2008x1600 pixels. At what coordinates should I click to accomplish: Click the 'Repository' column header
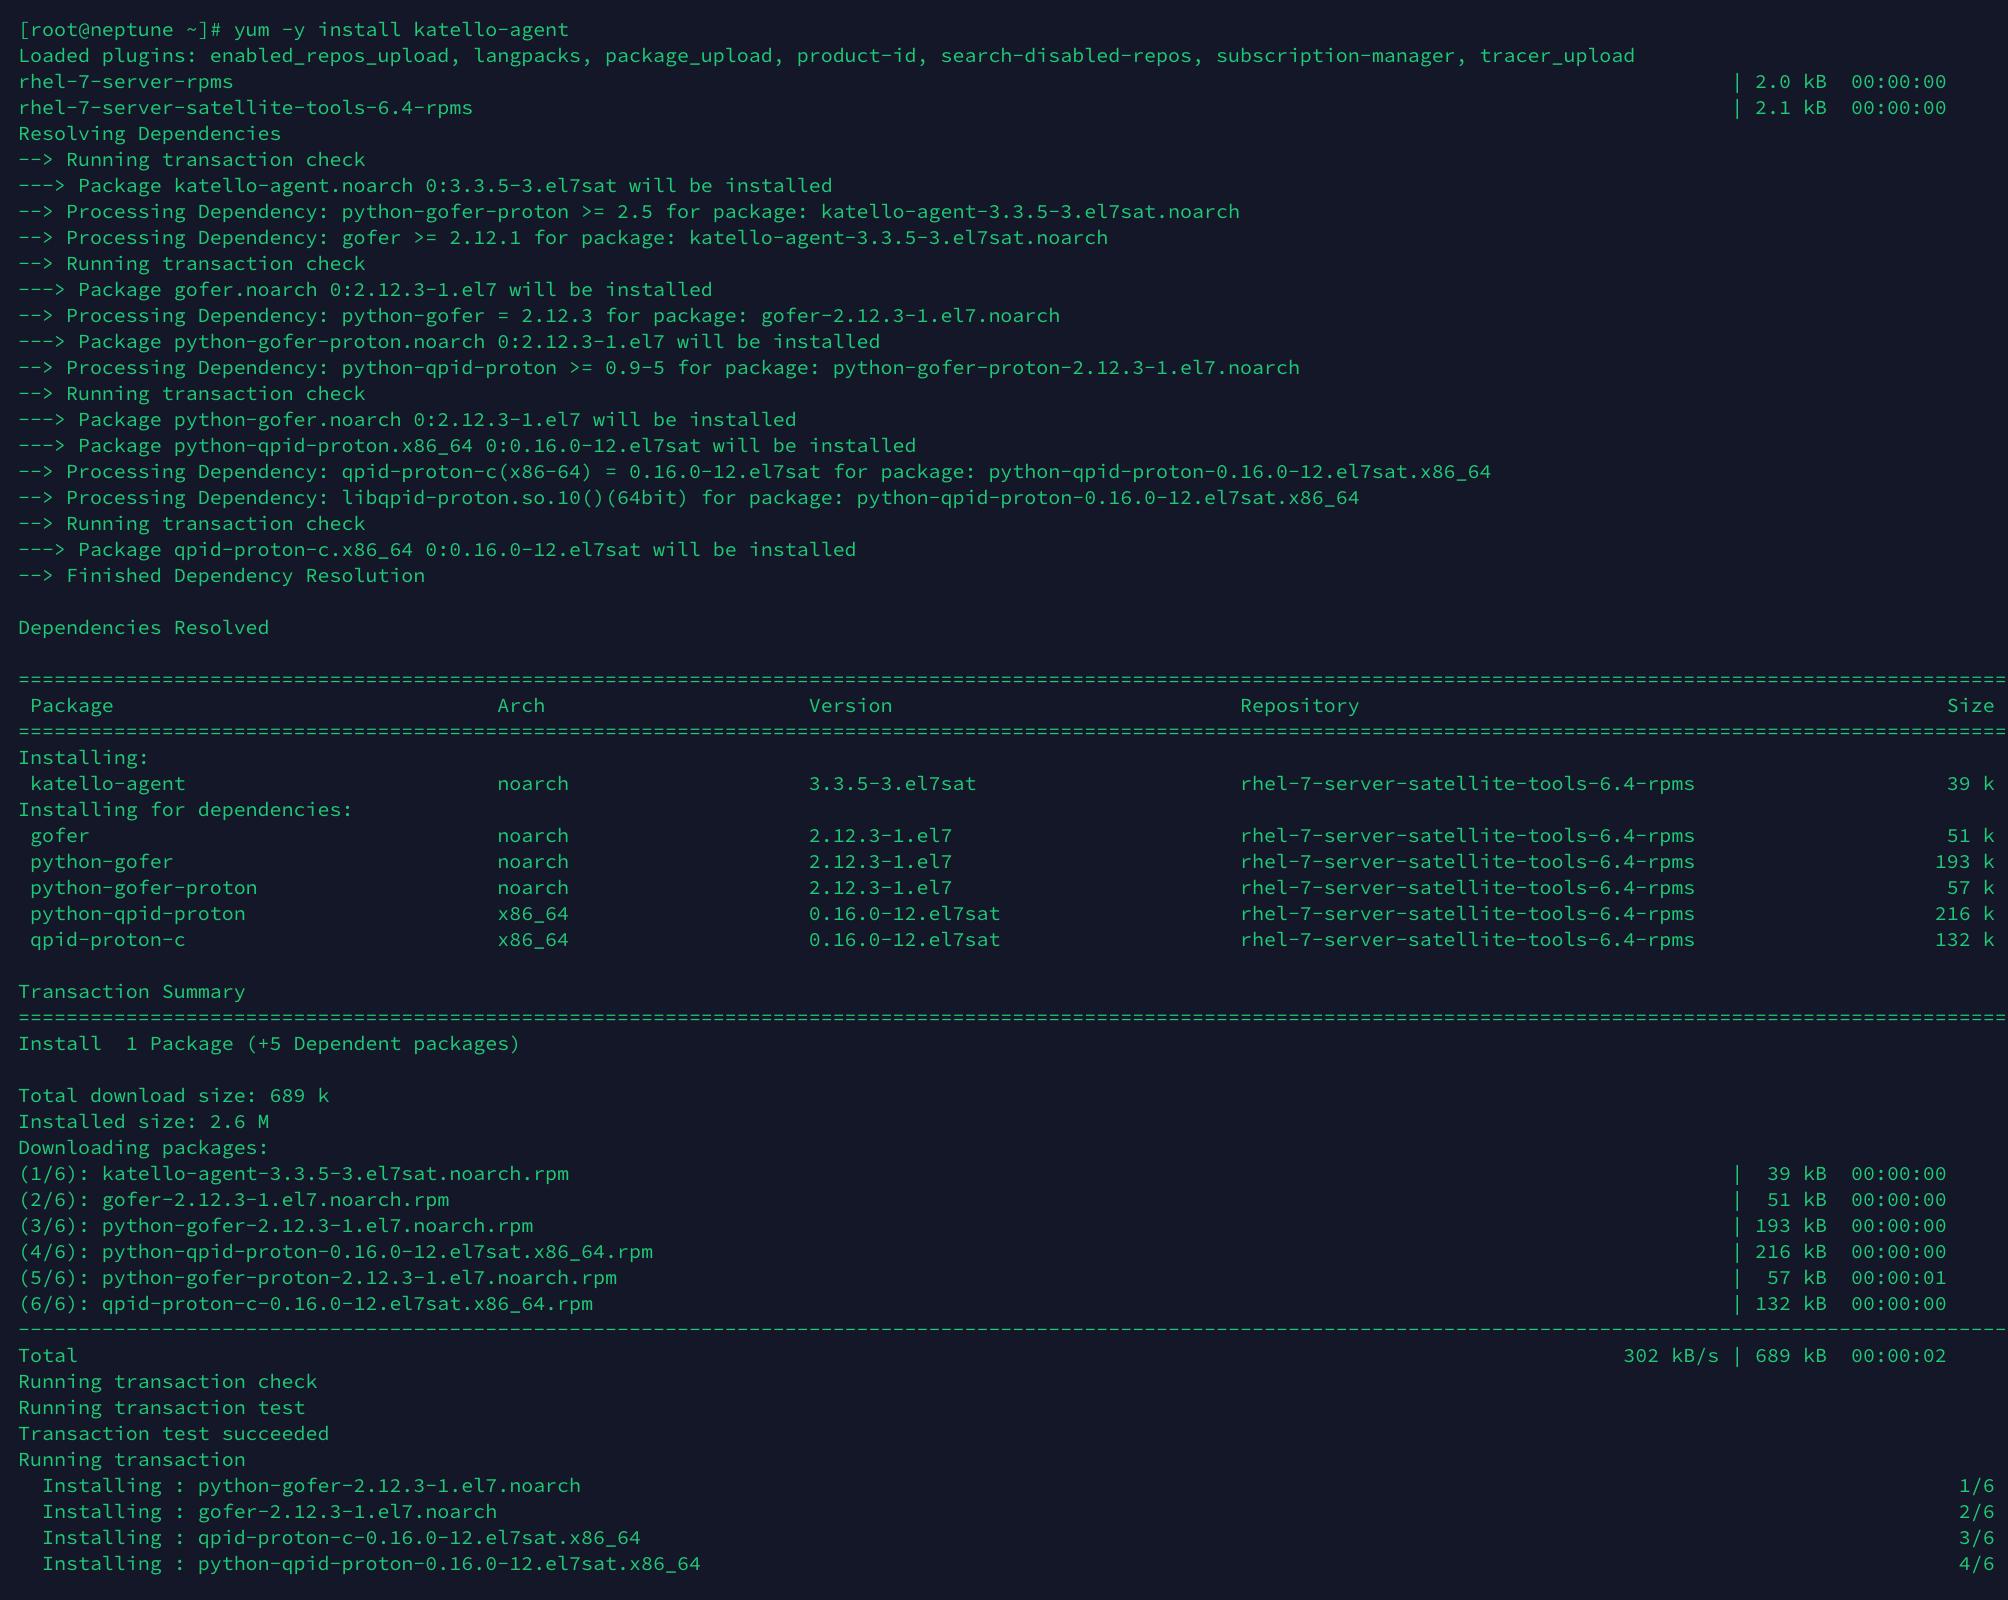(x=1299, y=706)
